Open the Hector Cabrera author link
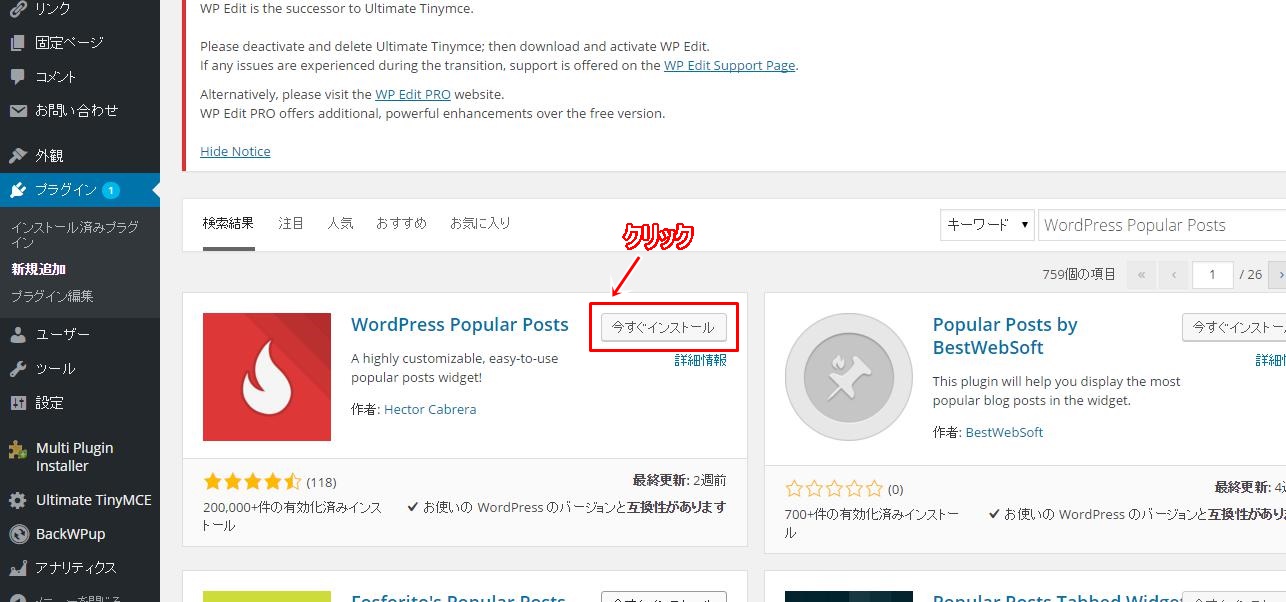This screenshot has width=1286, height=602. click(430, 409)
